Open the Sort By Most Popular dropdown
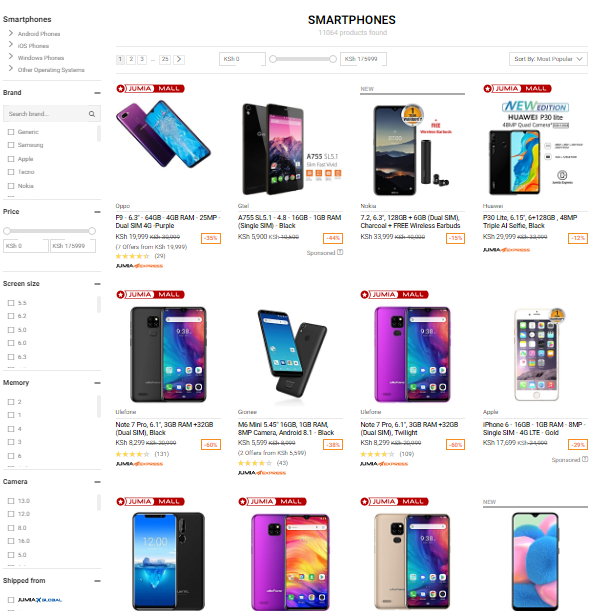The height and width of the screenshot is (611, 606). (x=548, y=59)
